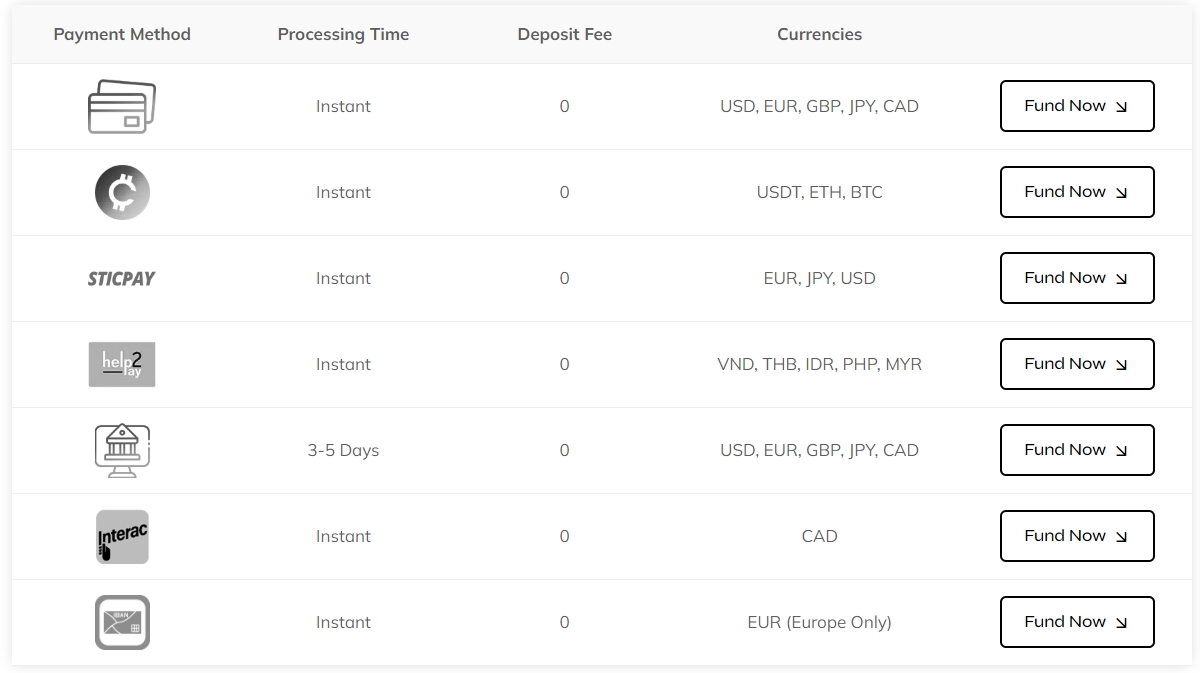
Task: Fund Now with Interac
Action: click(1077, 536)
